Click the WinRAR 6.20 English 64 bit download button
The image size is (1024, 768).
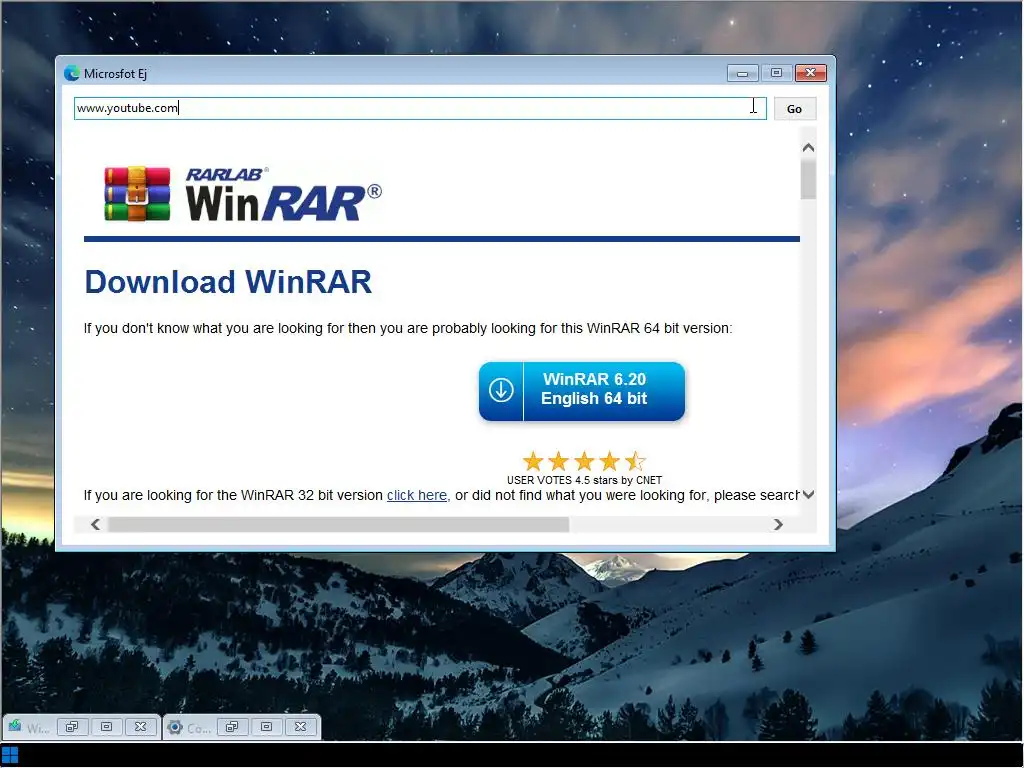tap(581, 391)
